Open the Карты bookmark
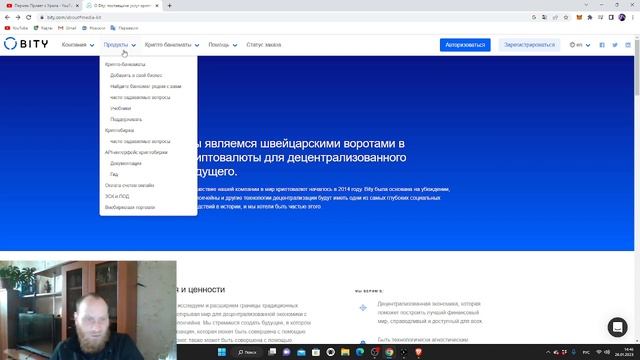This screenshot has height=360, width=640. coord(43,28)
